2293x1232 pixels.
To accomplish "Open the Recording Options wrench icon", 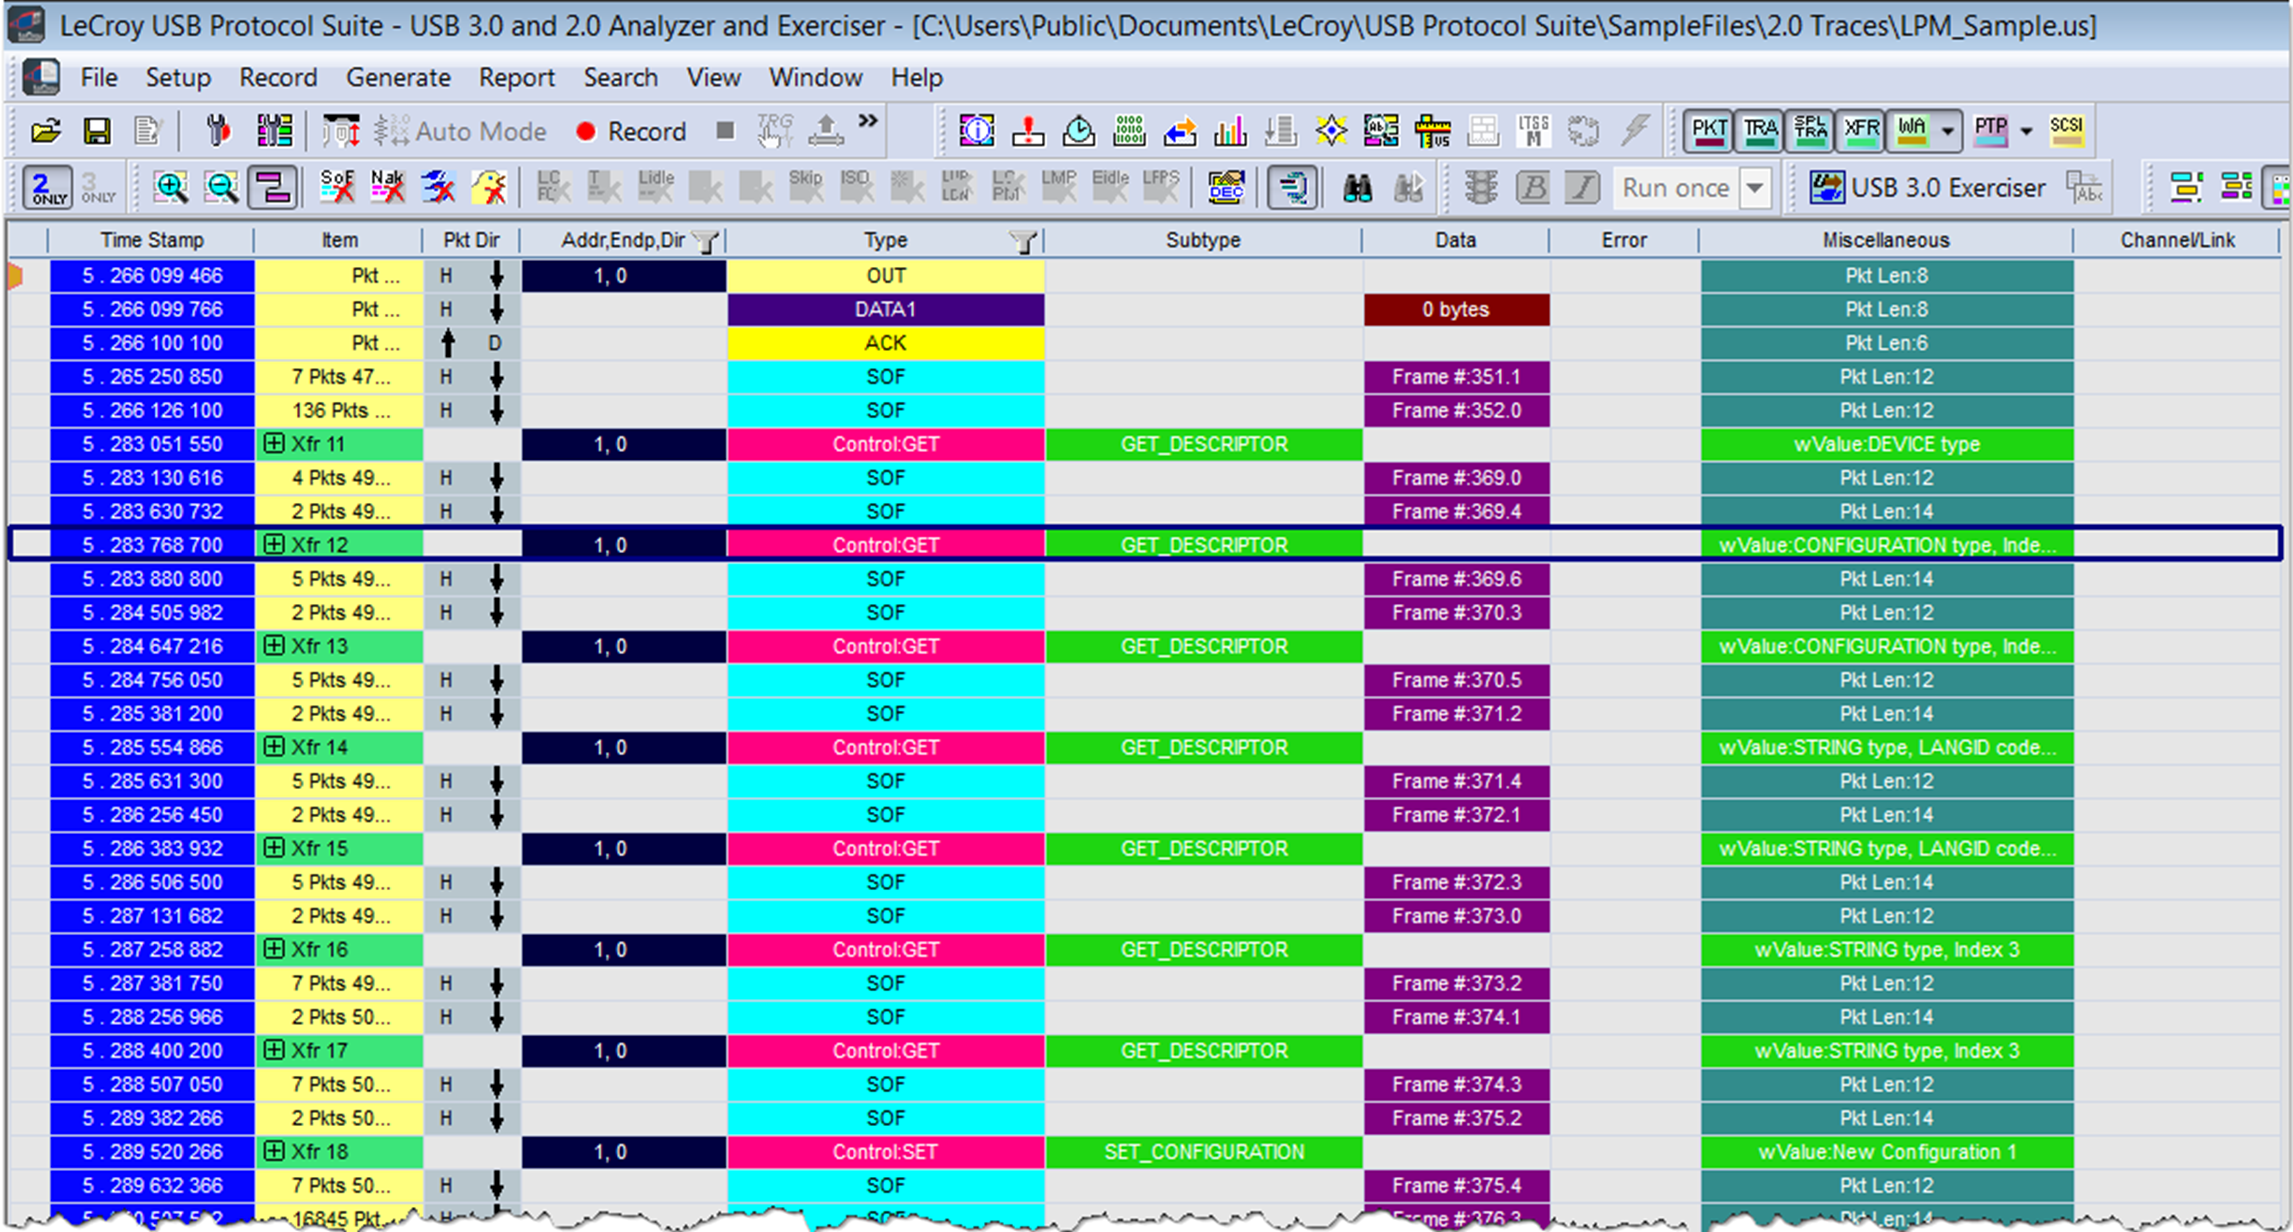I will click(217, 131).
